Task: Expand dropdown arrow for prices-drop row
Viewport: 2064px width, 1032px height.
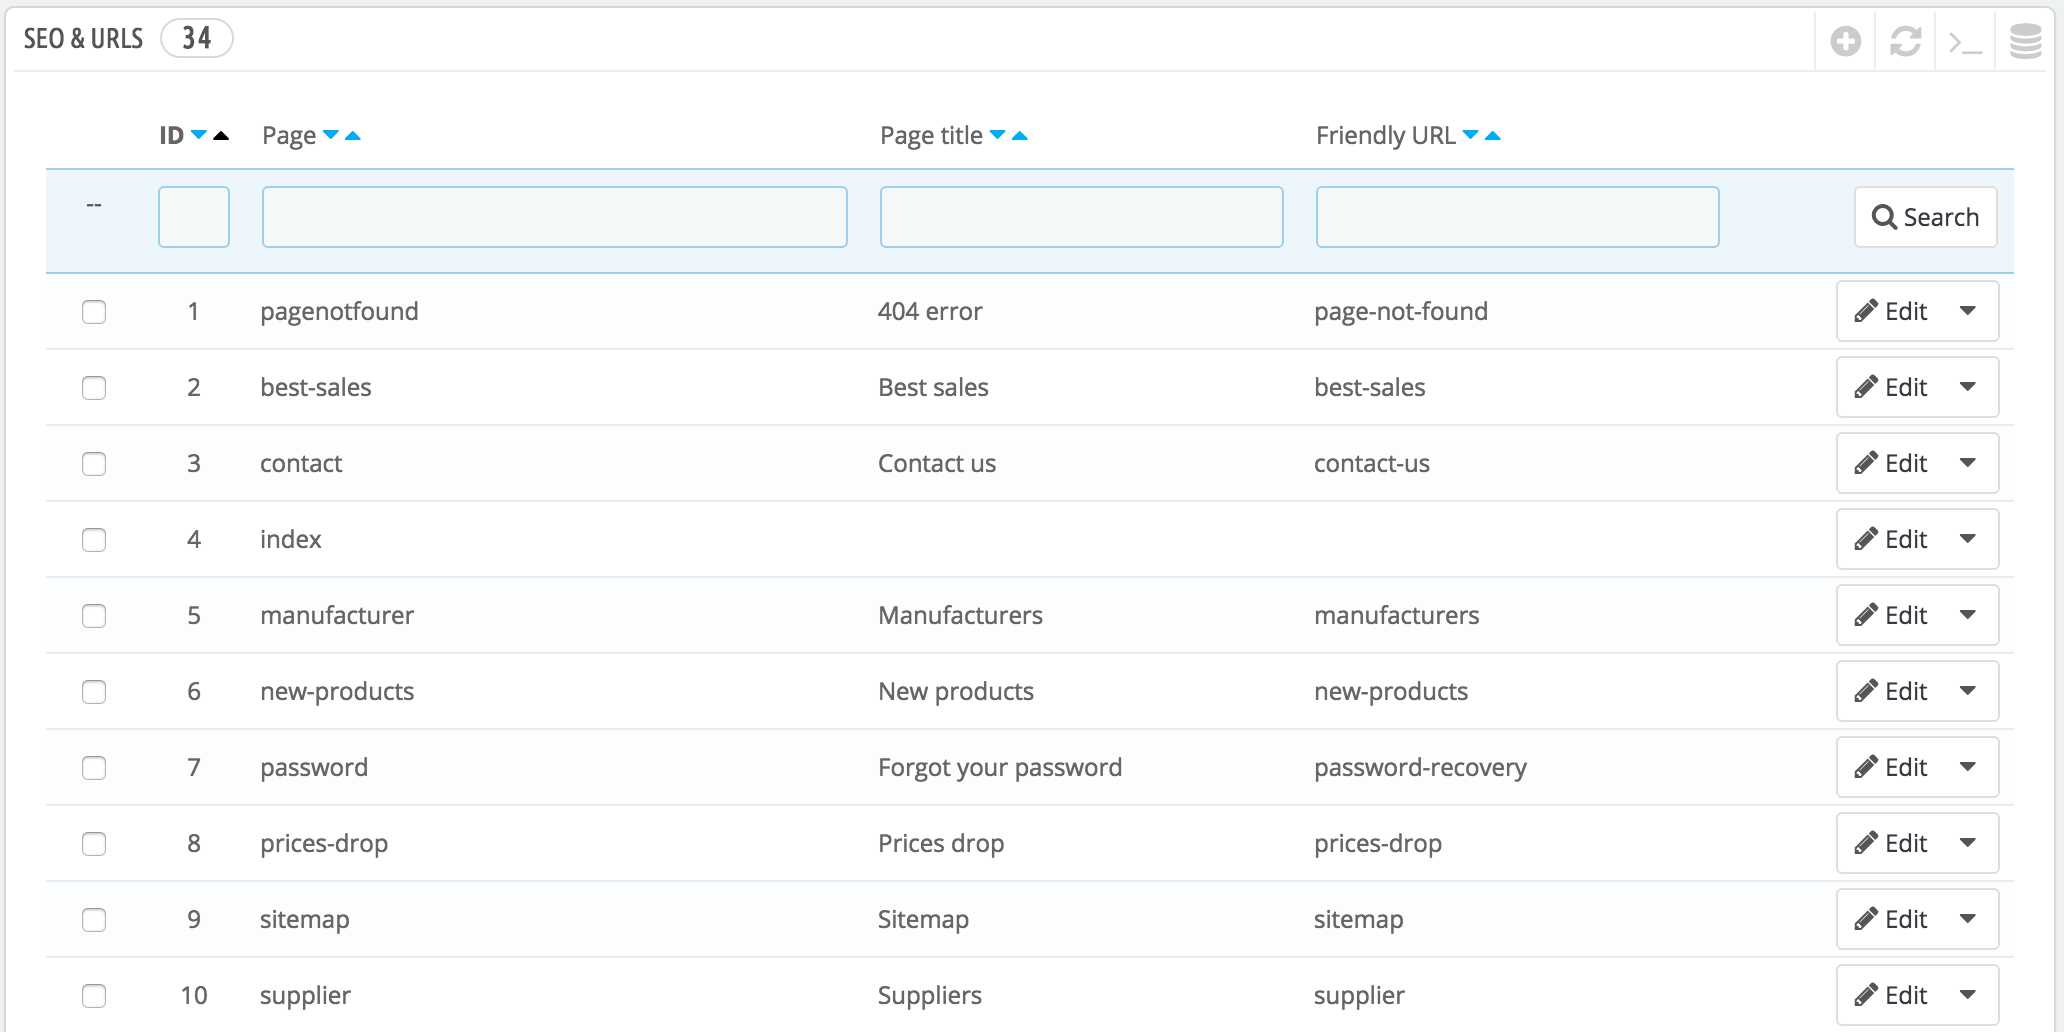Action: pos(1968,843)
